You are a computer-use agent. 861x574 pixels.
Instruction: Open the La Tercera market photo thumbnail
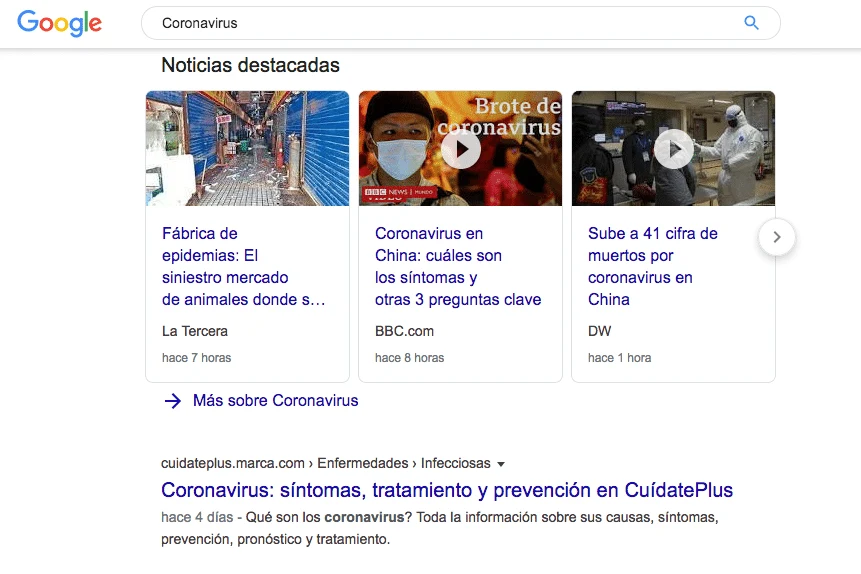click(x=247, y=148)
